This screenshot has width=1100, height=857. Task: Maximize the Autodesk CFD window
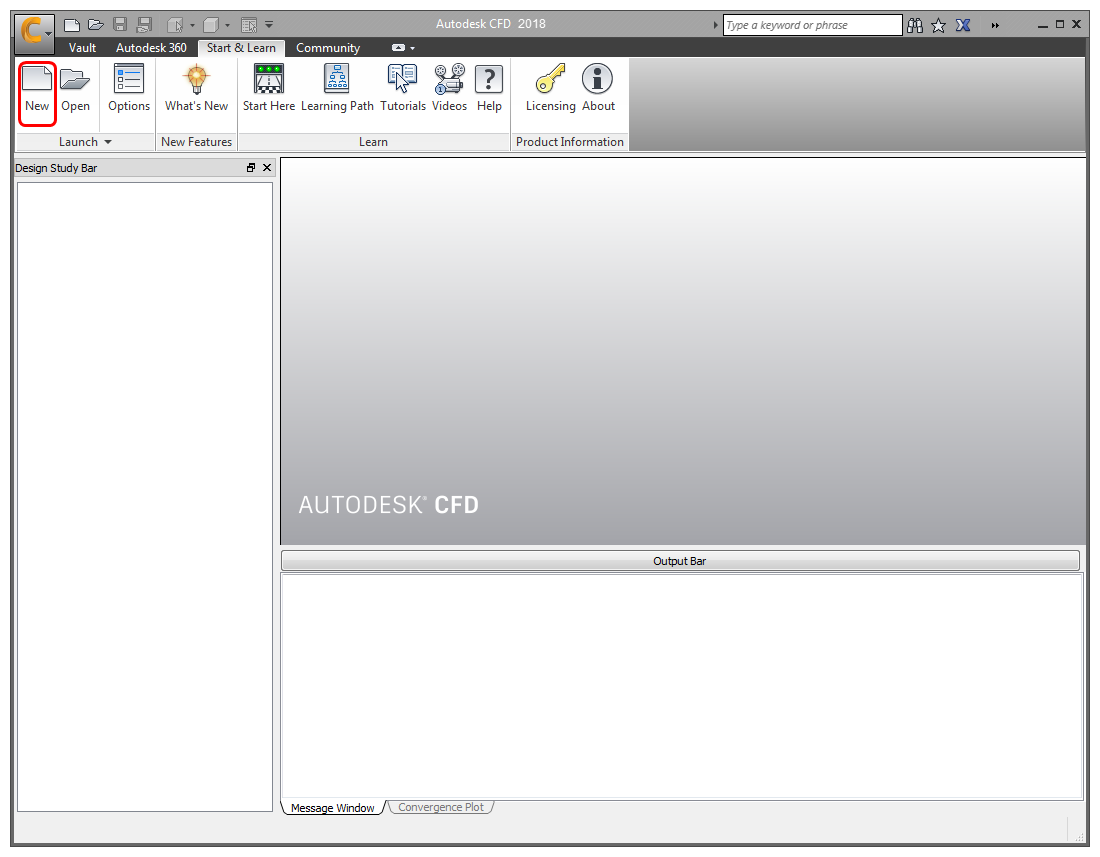pos(1060,25)
